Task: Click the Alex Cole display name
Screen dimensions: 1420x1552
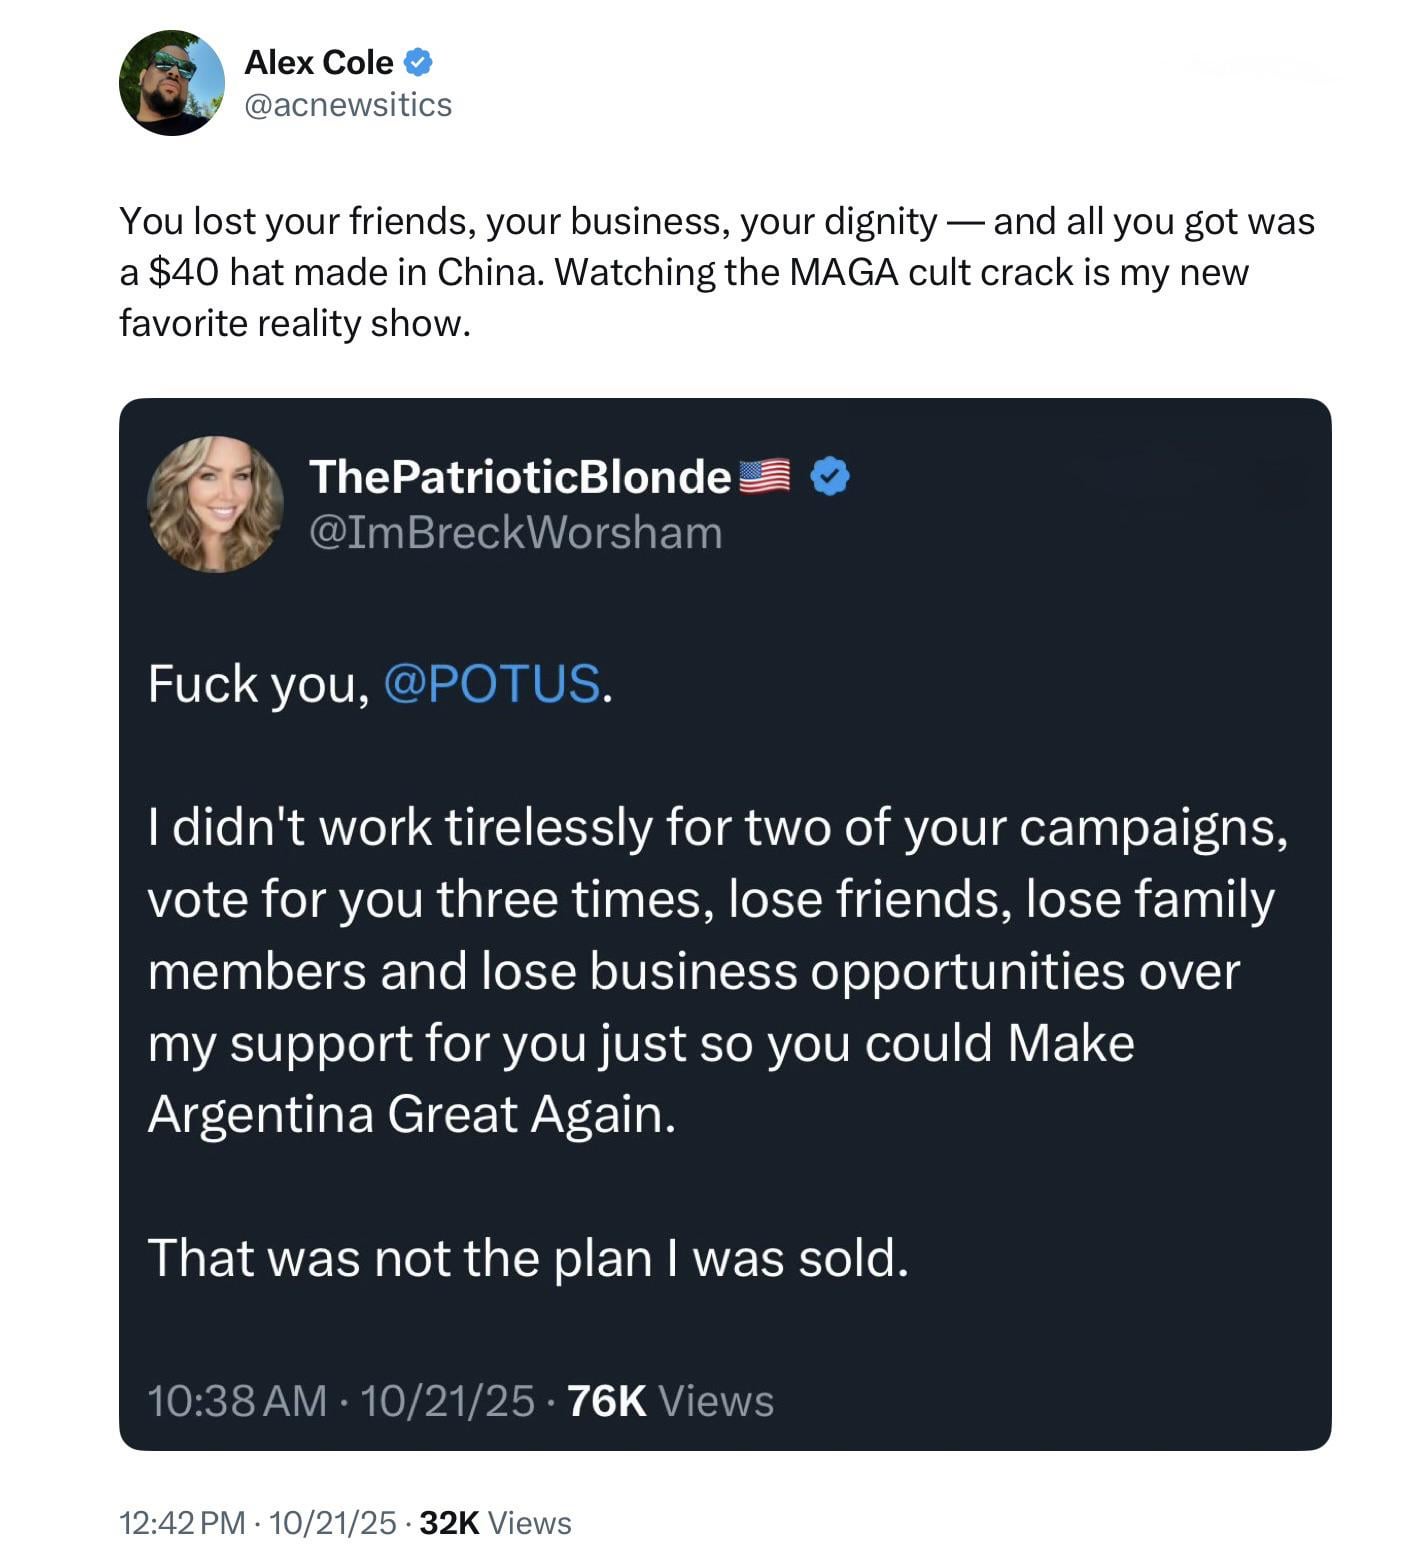Action: 318,62
